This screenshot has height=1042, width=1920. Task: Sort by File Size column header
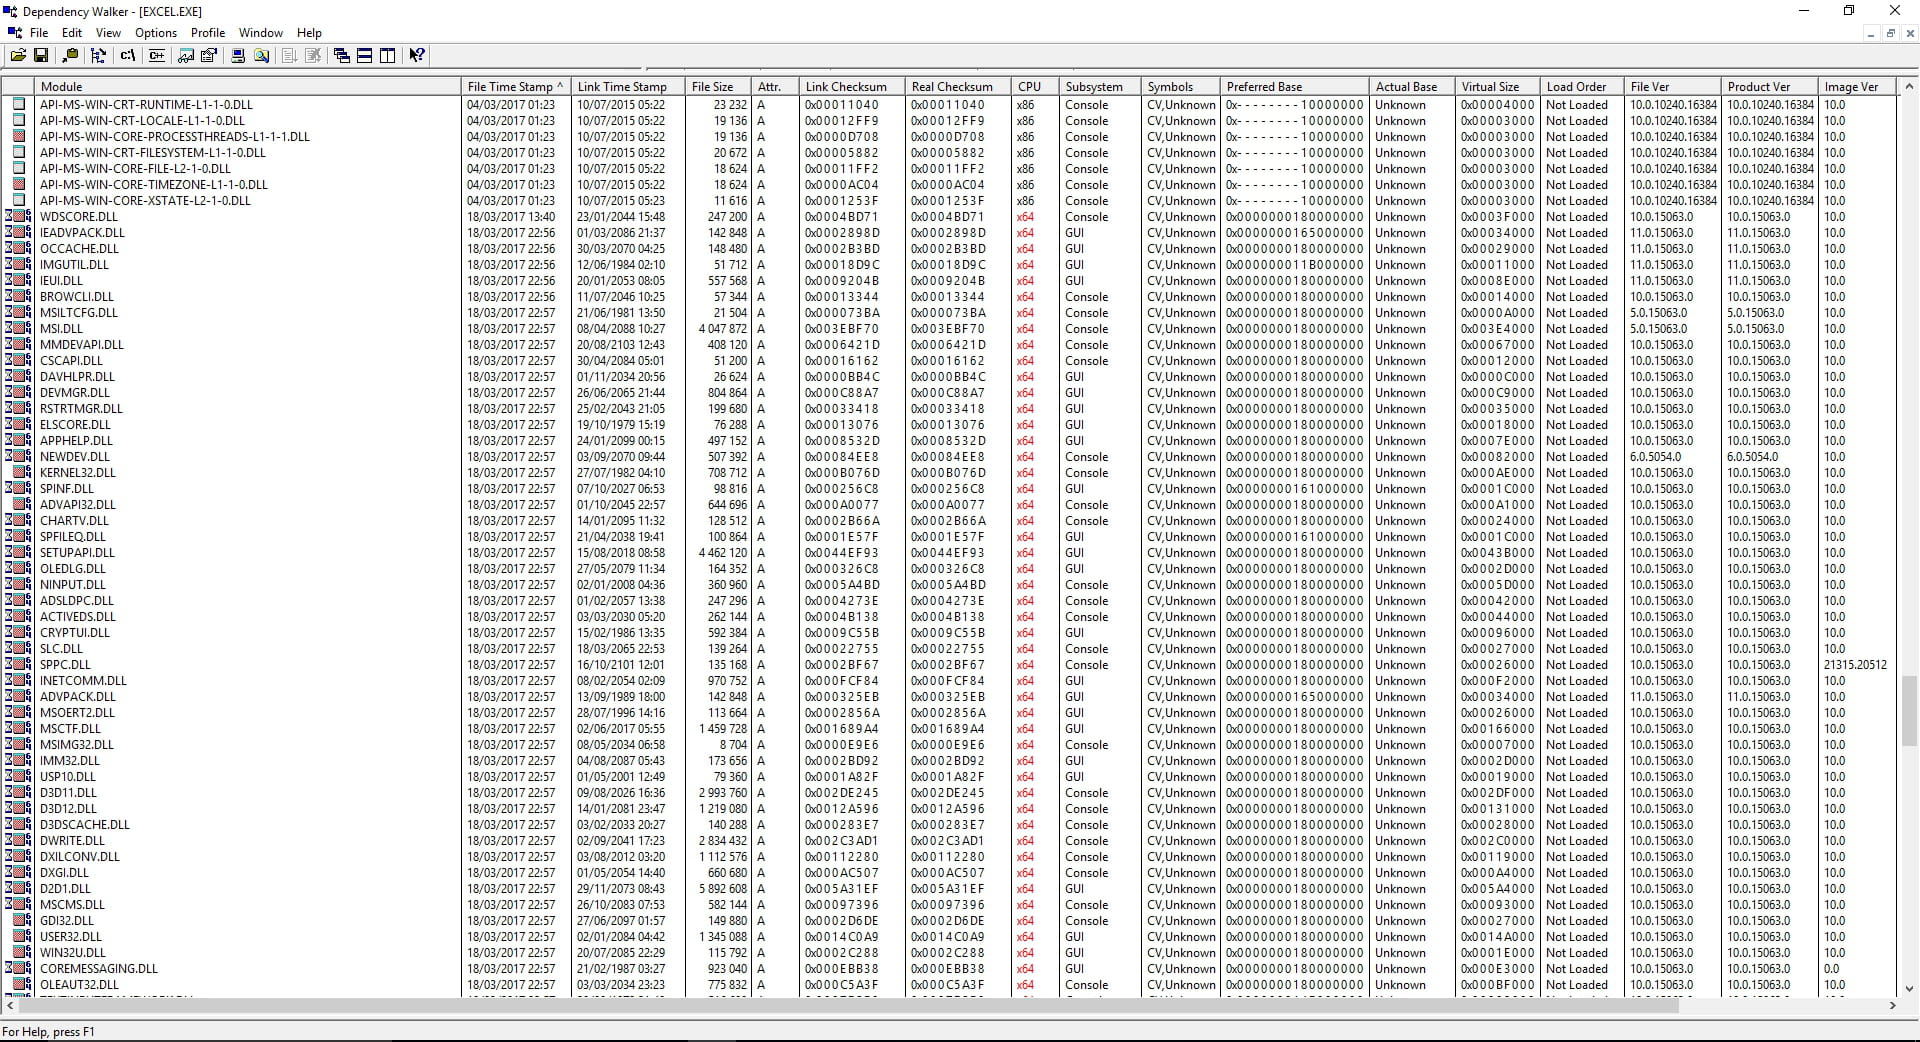pyautogui.click(x=718, y=87)
